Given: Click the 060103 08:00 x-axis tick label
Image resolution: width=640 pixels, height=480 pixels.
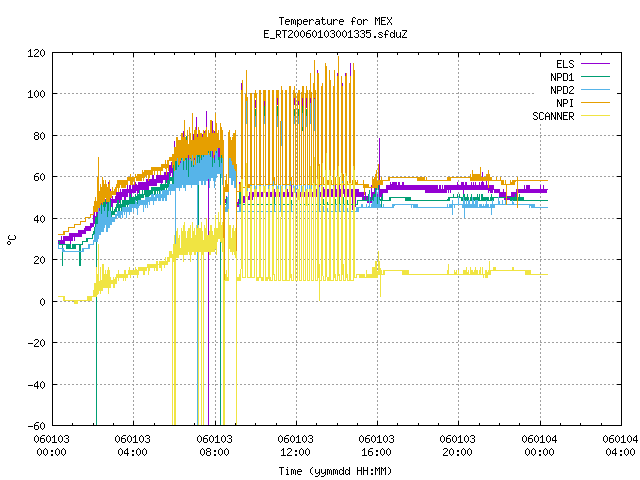Looking at the screenshot, I should [x=215, y=446].
